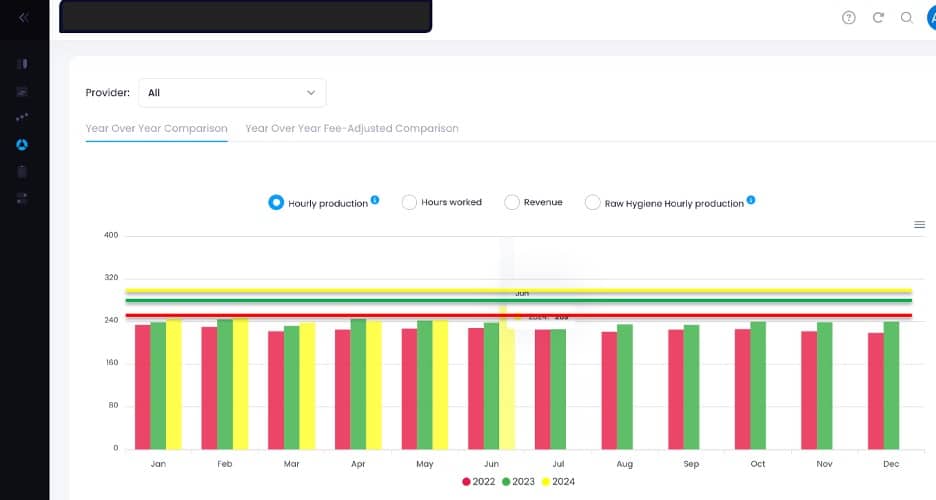Open the user profile avatar
Image resolution: width=936 pixels, height=500 pixels.
tap(929, 18)
